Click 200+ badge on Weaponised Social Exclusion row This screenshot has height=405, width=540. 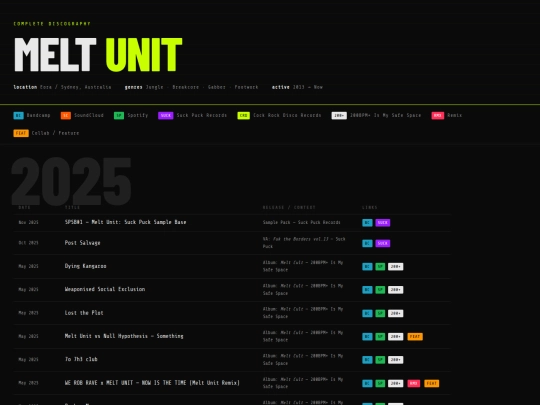(395, 290)
